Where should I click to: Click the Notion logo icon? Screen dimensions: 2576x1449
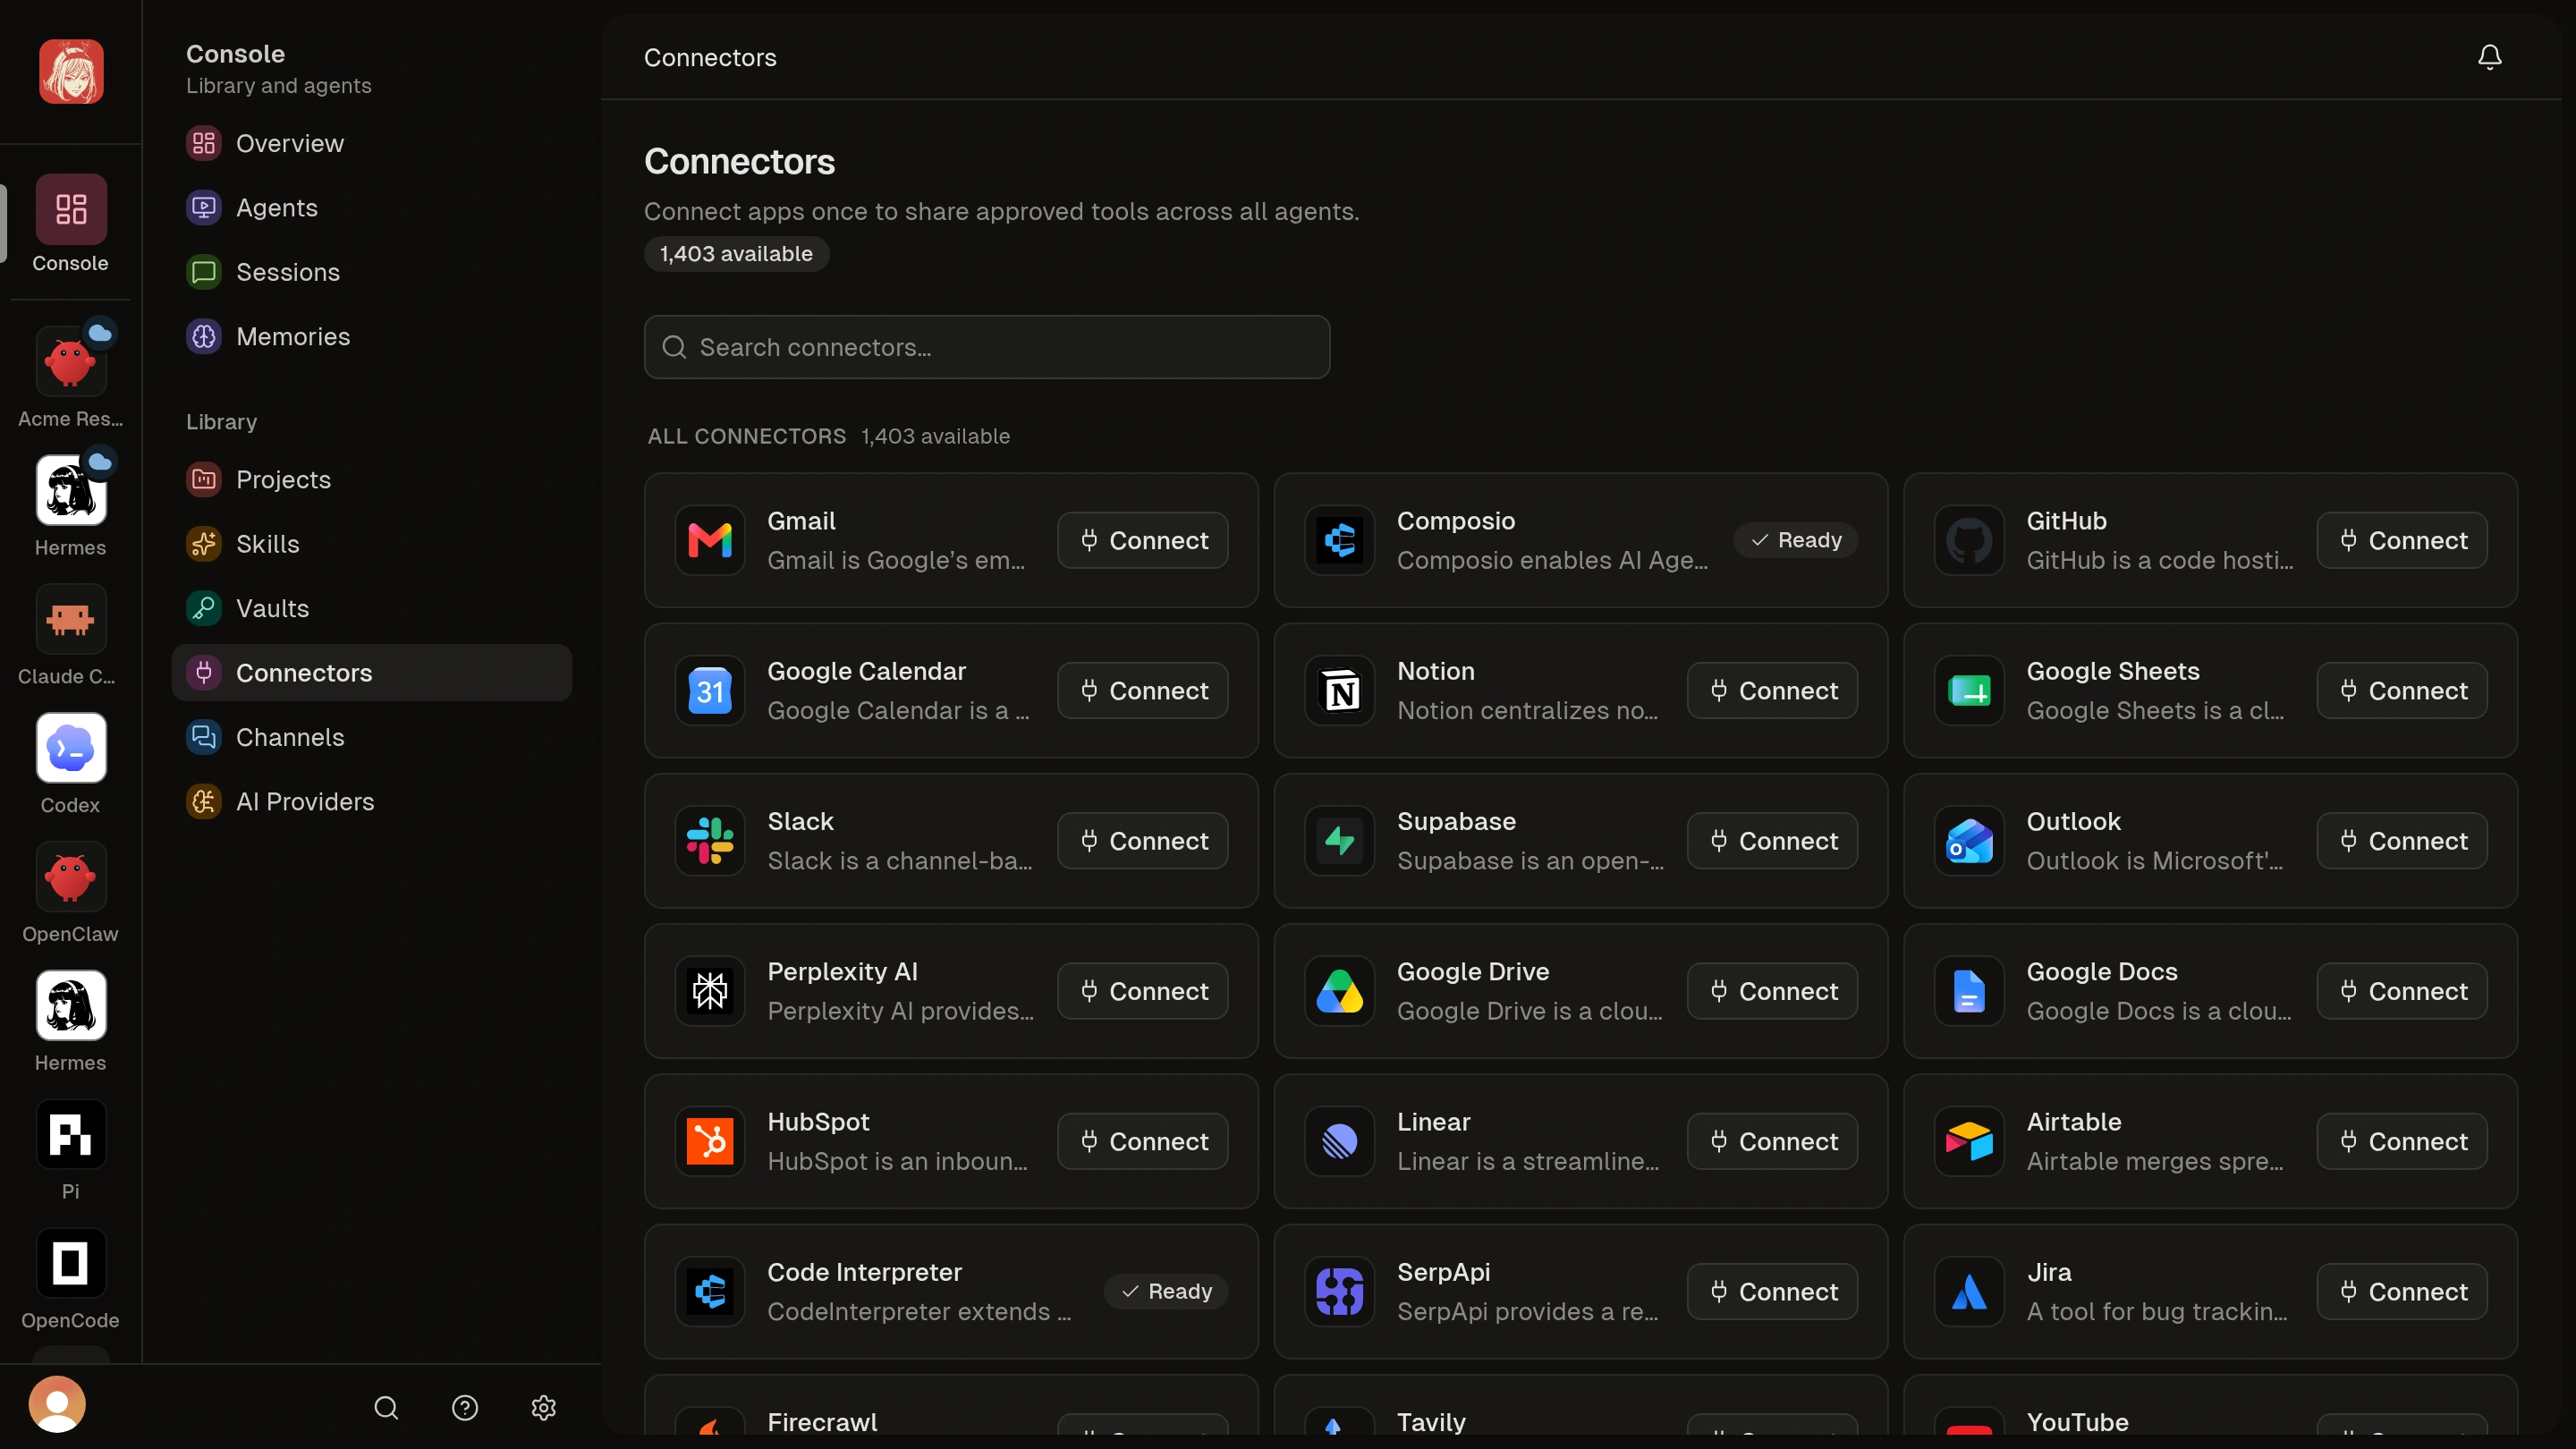coord(1340,691)
